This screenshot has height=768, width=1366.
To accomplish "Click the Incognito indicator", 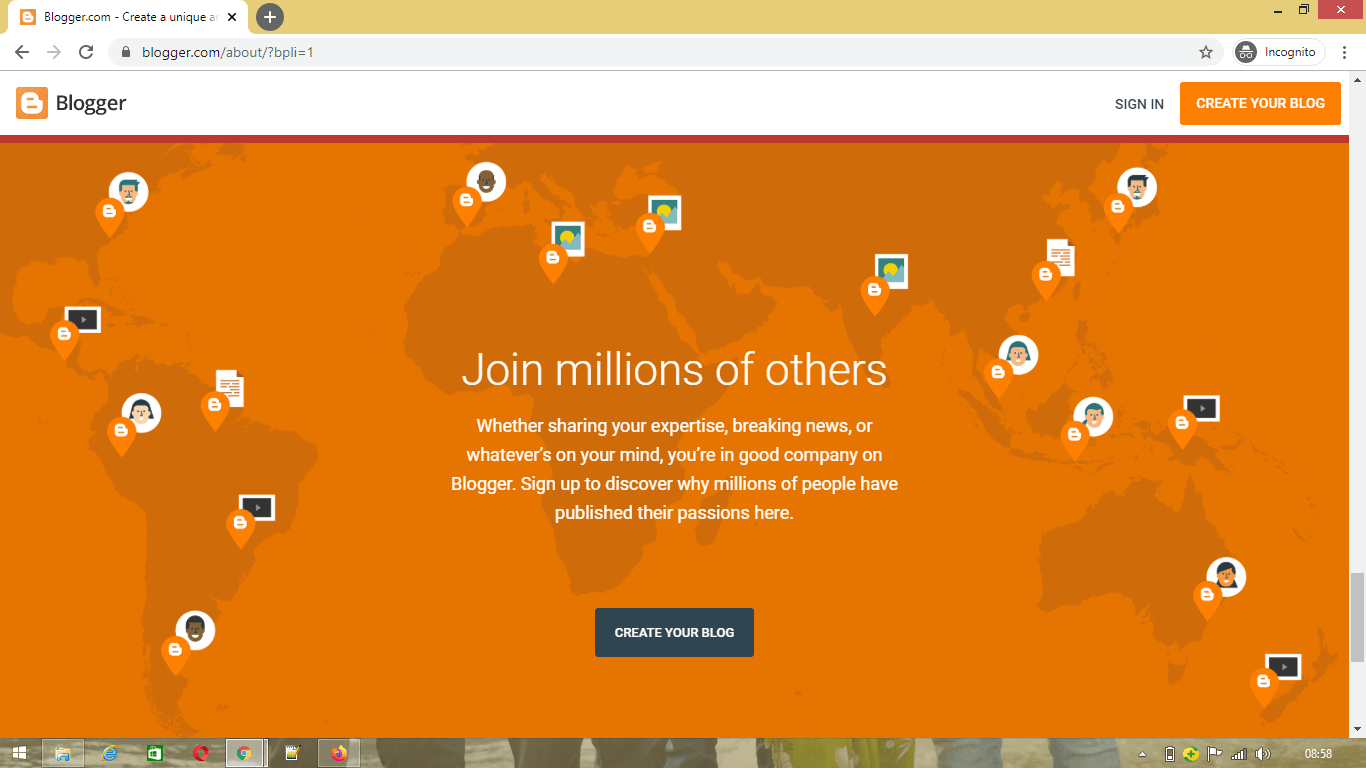I will (x=1279, y=52).
